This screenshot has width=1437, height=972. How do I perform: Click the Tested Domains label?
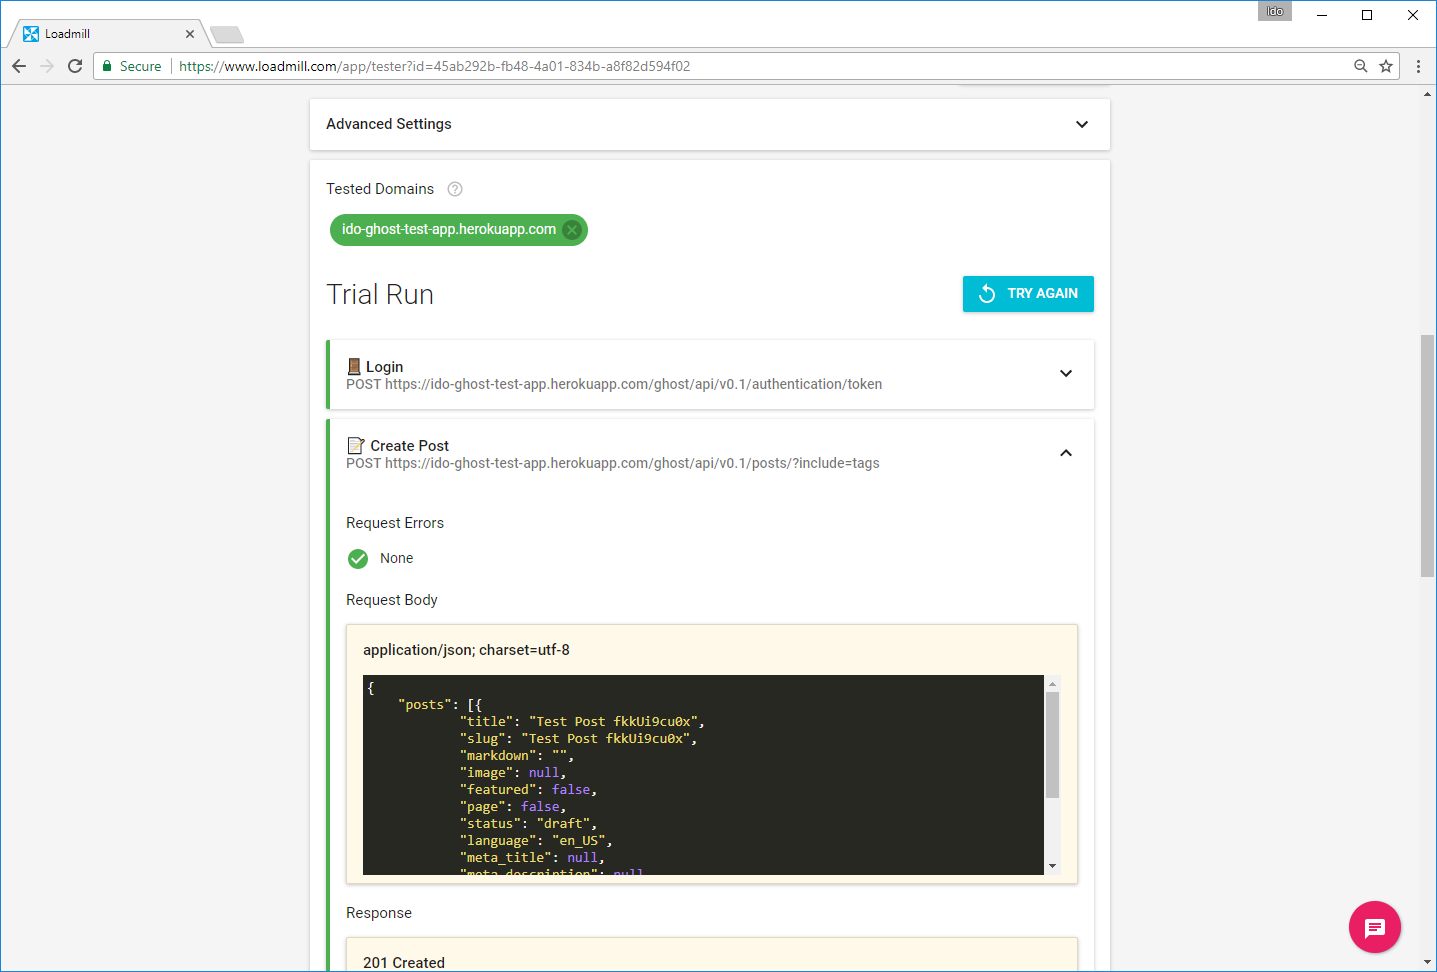380,189
